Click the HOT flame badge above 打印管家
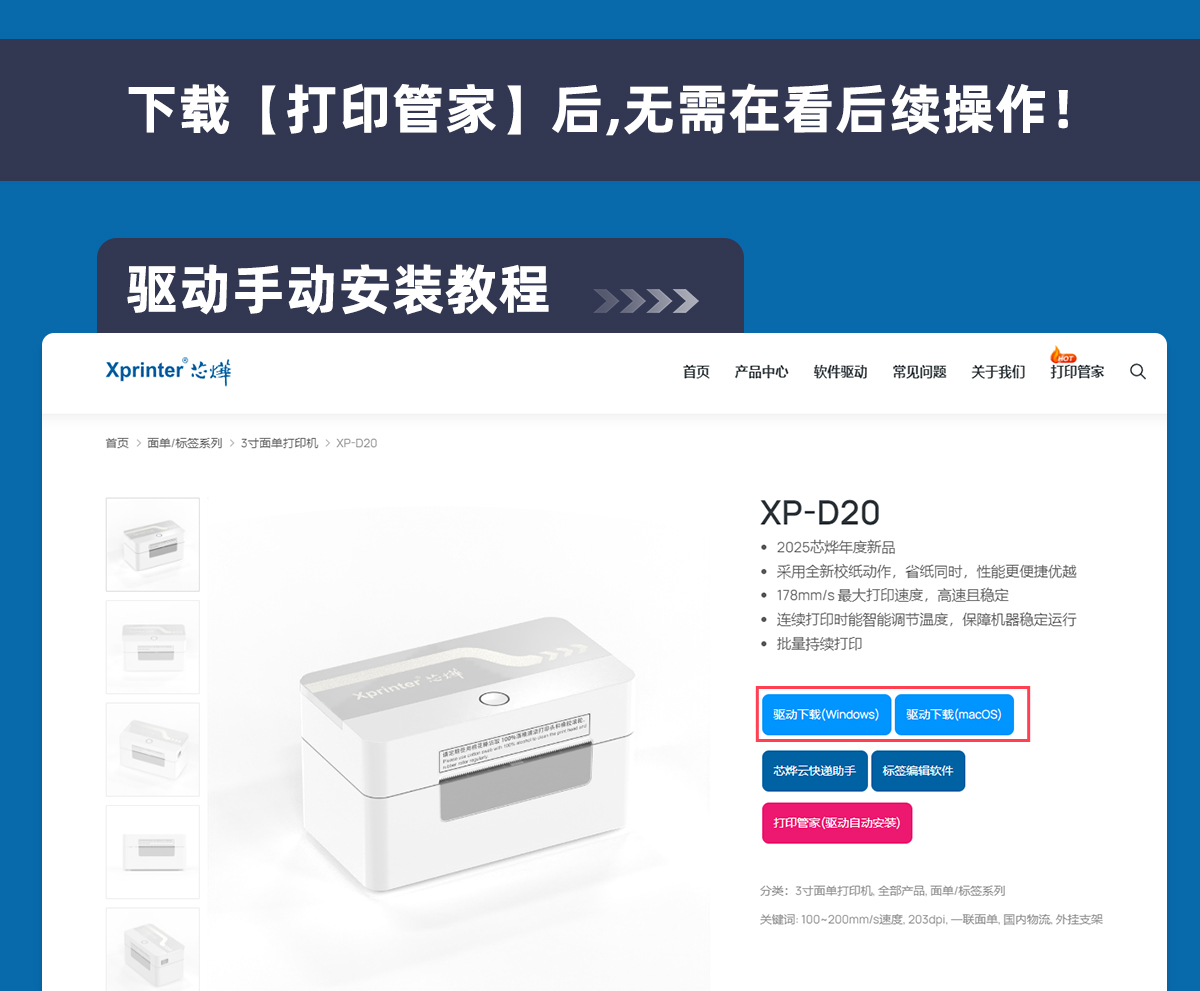Screen dimensions: 1200x991 (1063, 355)
